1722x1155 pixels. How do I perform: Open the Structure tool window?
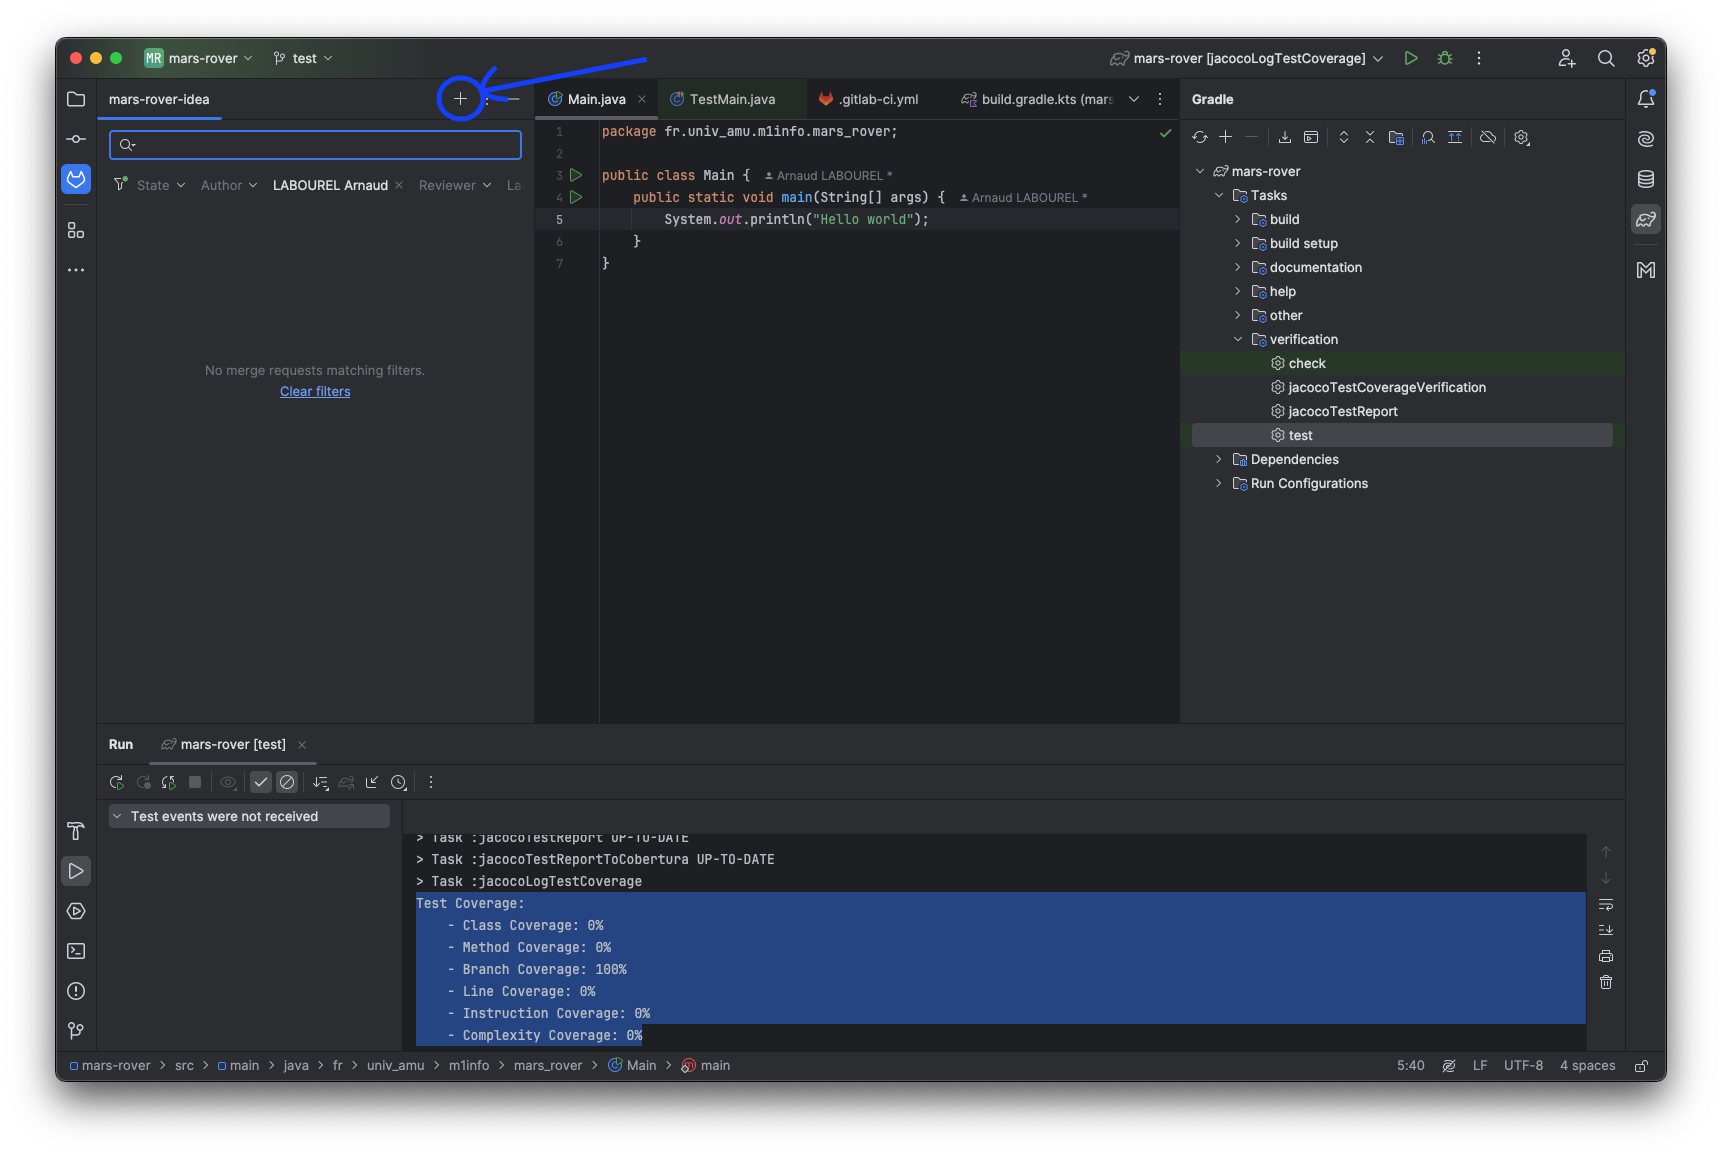coord(76,230)
